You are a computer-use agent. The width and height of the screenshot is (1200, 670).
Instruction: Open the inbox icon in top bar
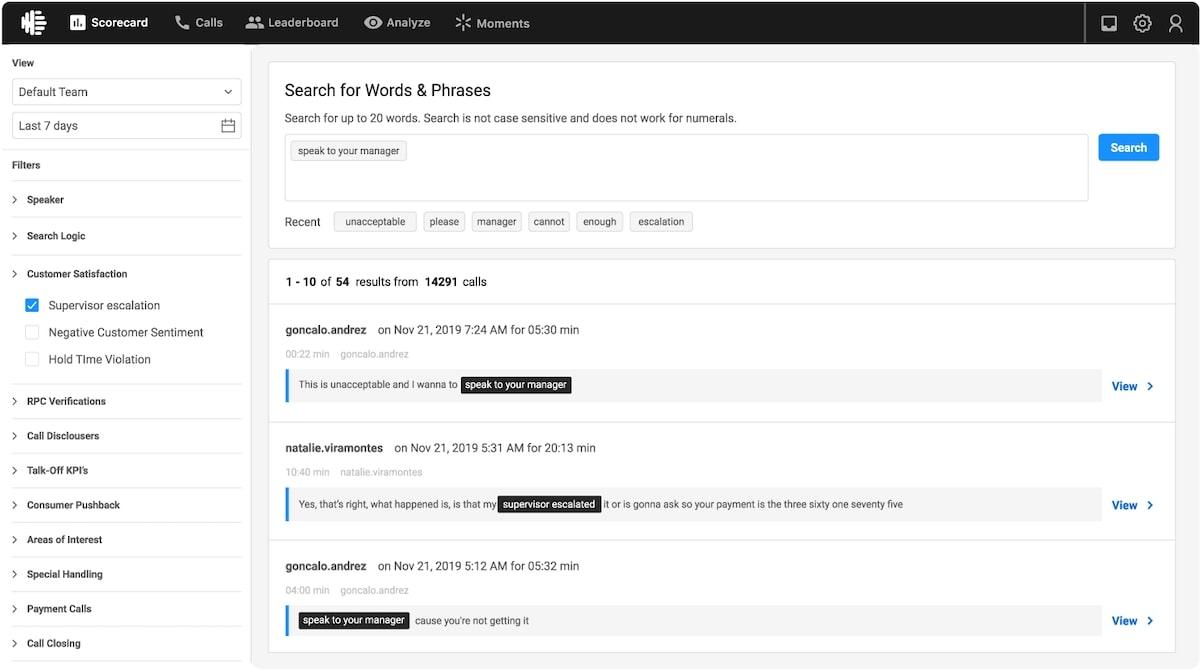[1108, 23]
